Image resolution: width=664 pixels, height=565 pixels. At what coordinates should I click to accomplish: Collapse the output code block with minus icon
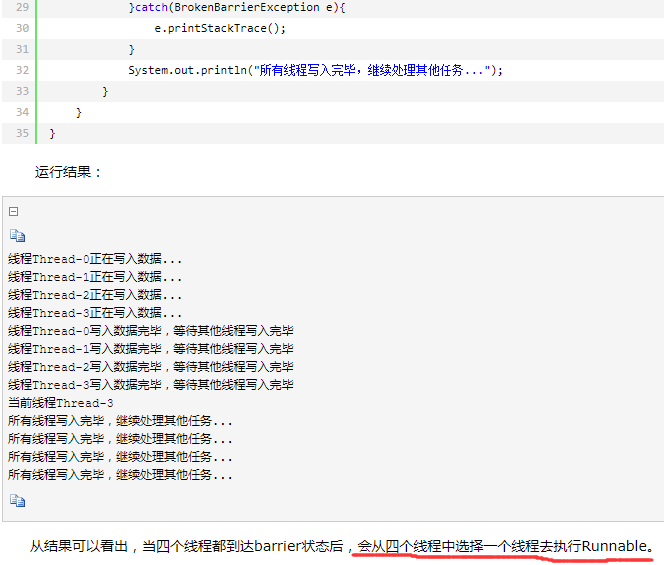[14, 211]
